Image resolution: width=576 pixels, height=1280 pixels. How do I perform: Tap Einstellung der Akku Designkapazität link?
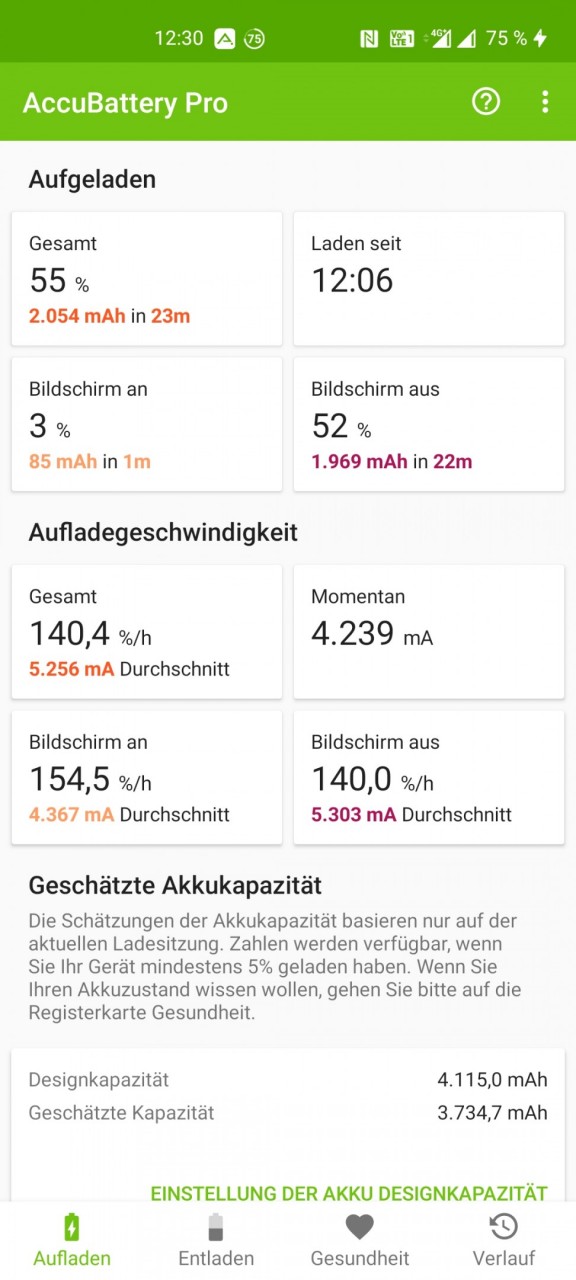[349, 1193]
